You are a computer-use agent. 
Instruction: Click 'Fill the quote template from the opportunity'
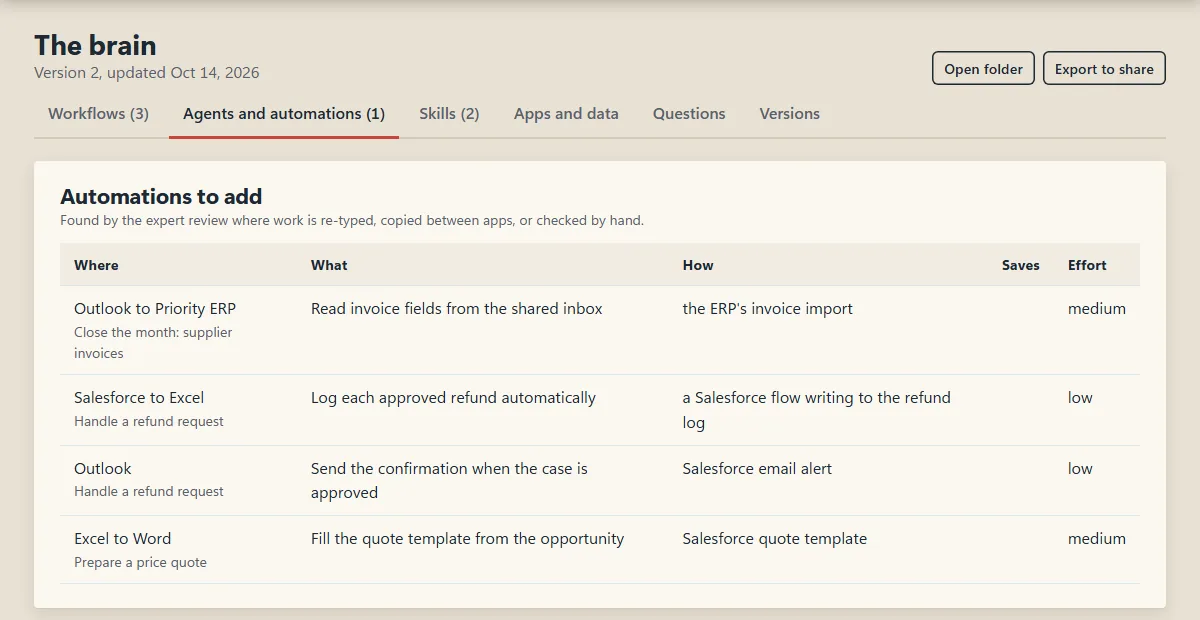point(467,538)
